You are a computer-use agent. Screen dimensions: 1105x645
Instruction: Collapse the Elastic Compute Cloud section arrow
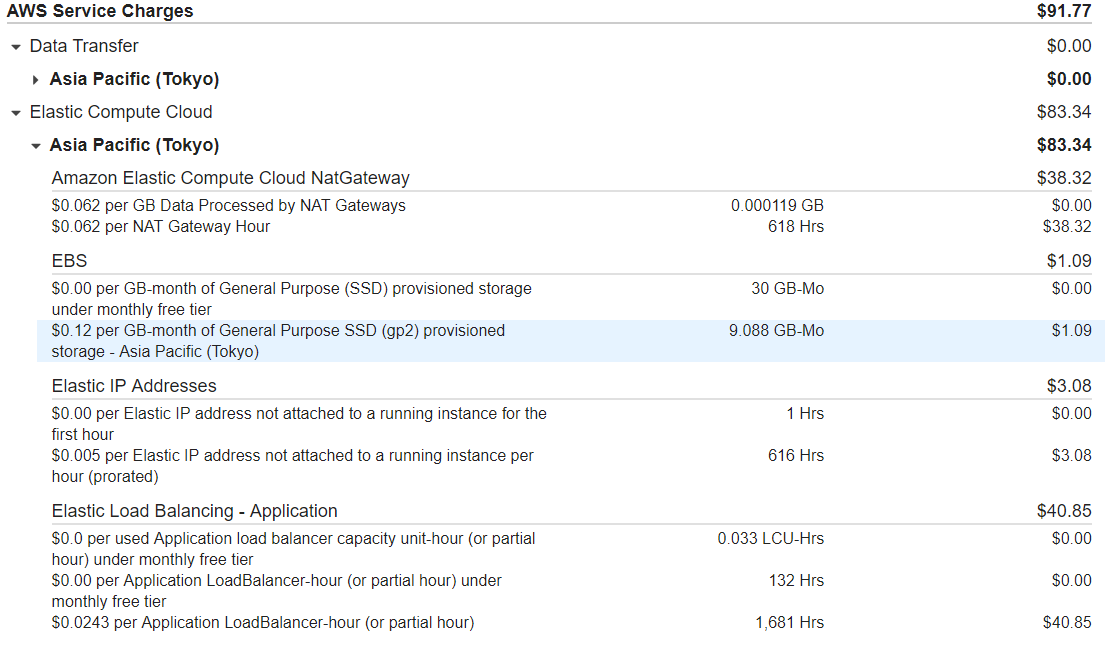click(x=16, y=113)
